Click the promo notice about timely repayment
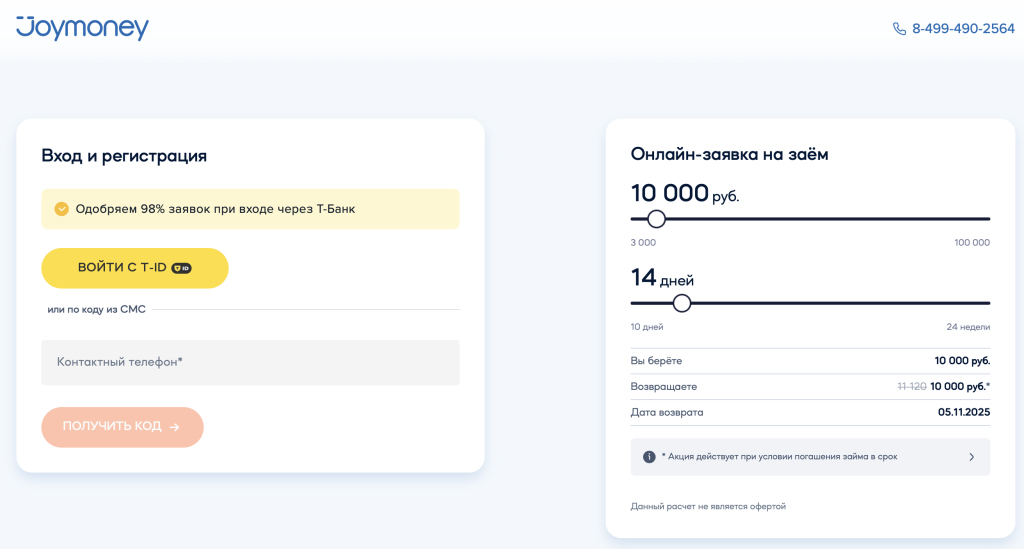 (780, 457)
